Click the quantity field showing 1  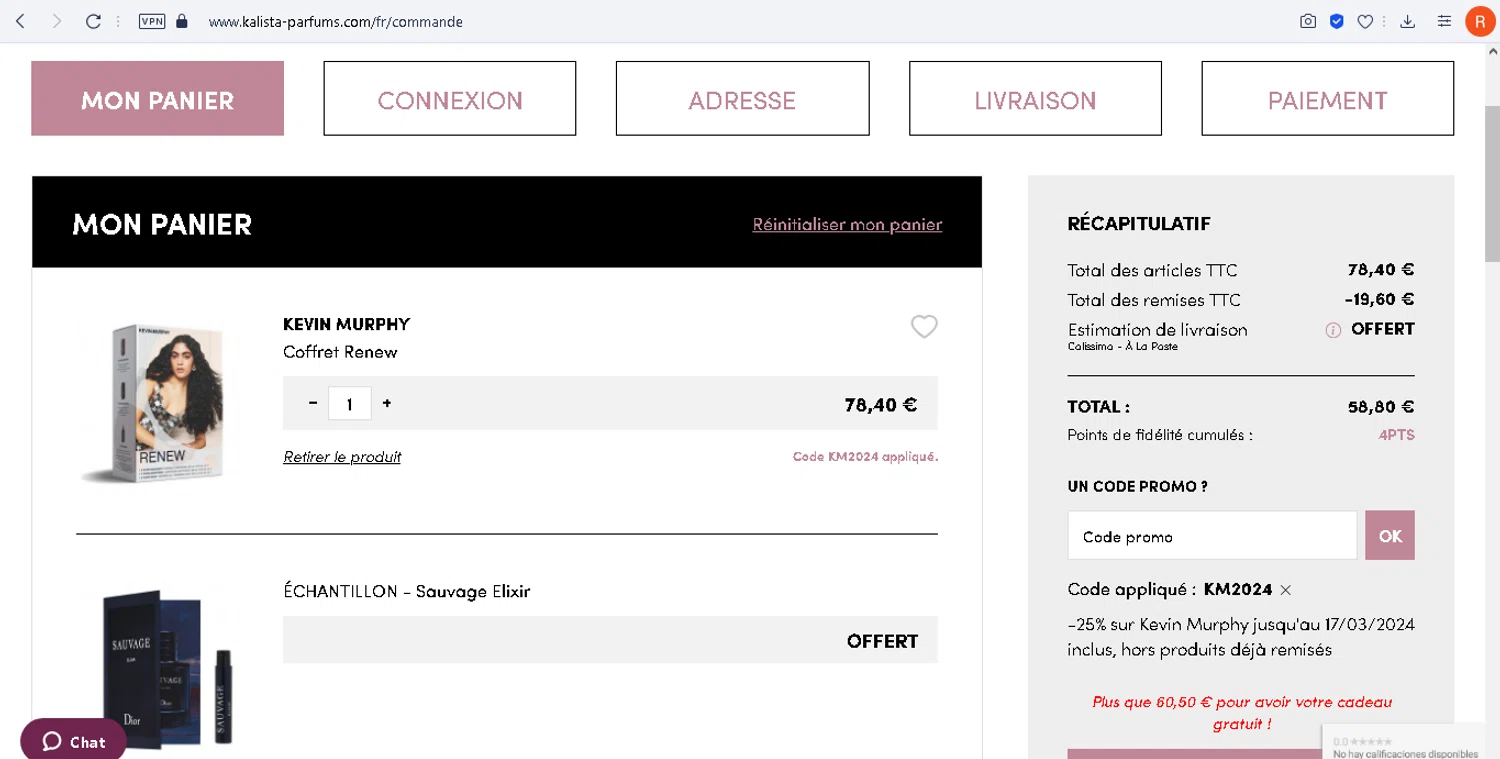pyautogui.click(x=350, y=404)
